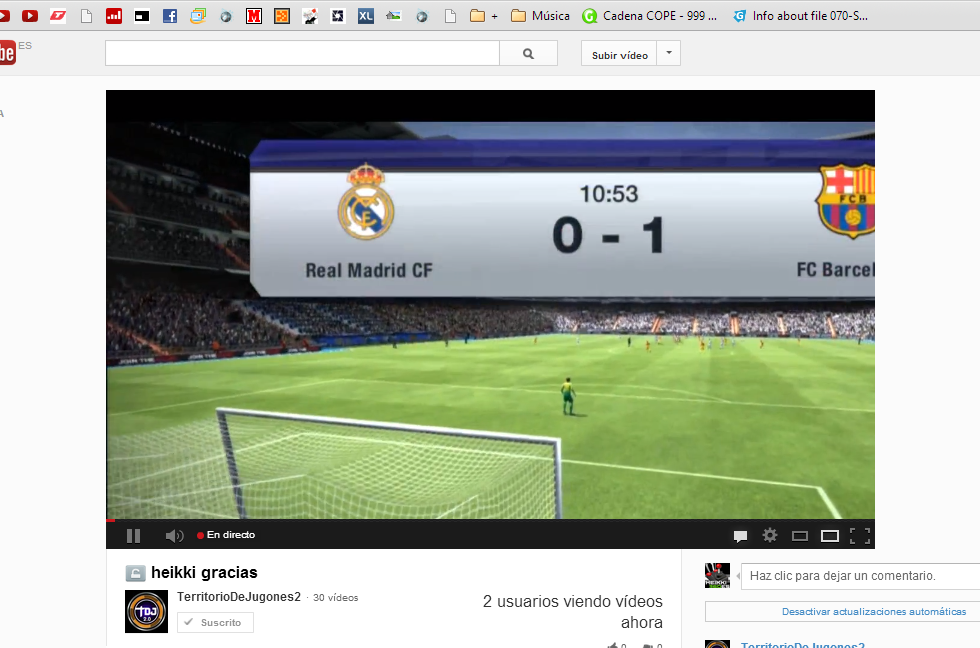
Task: Open the black-and-white rectangle bookmark
Action: 142,16
